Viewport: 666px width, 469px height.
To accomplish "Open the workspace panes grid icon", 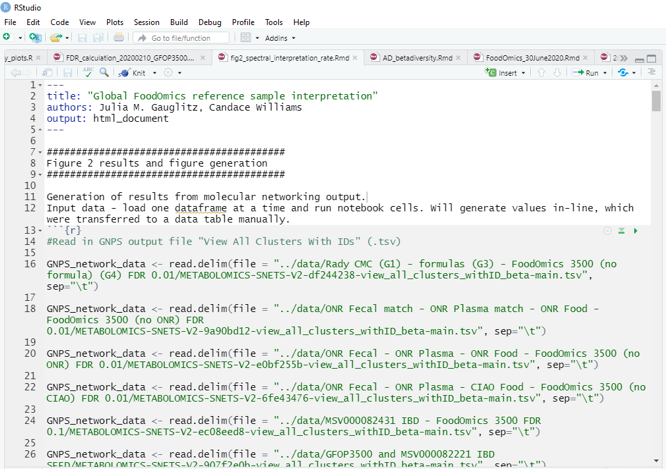I will pos(246,38).
